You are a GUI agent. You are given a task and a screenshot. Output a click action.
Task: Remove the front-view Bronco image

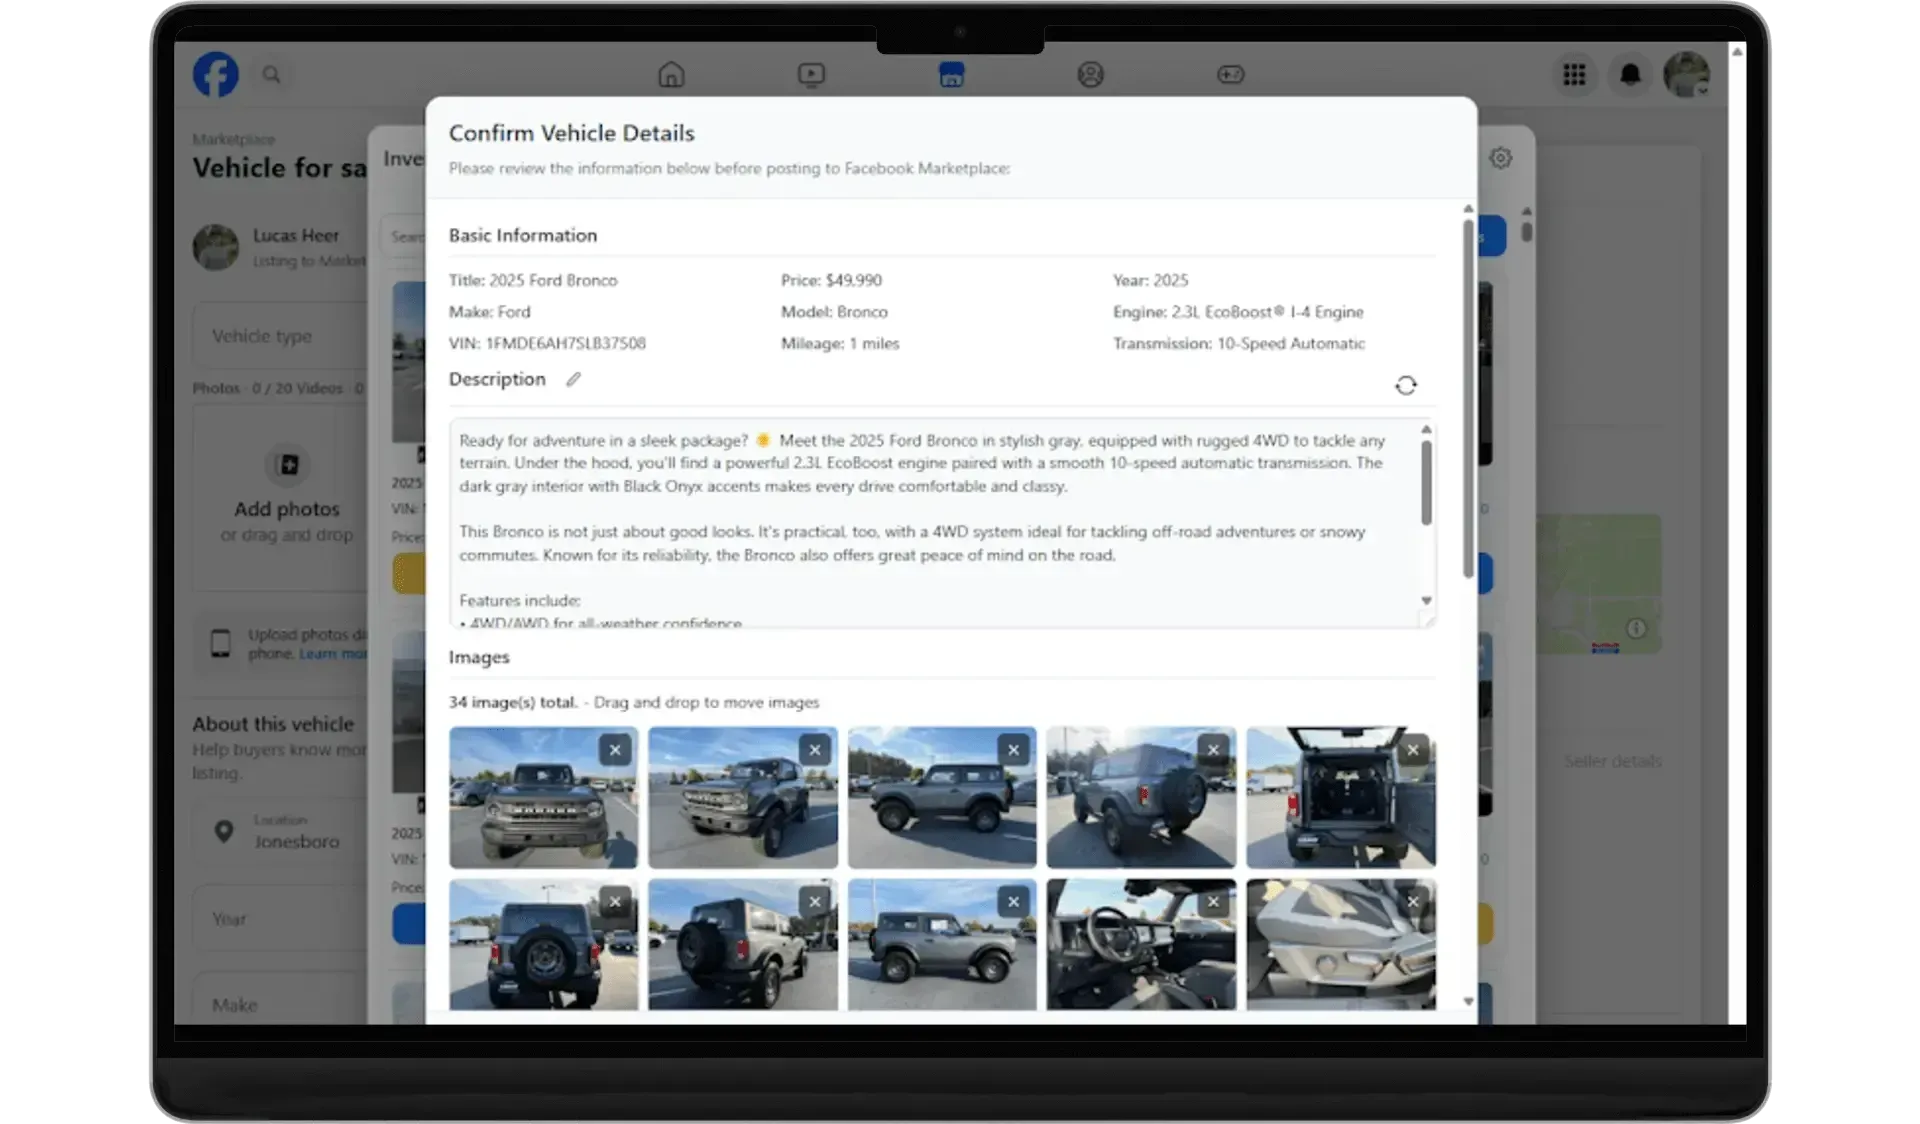pos(615,750)
